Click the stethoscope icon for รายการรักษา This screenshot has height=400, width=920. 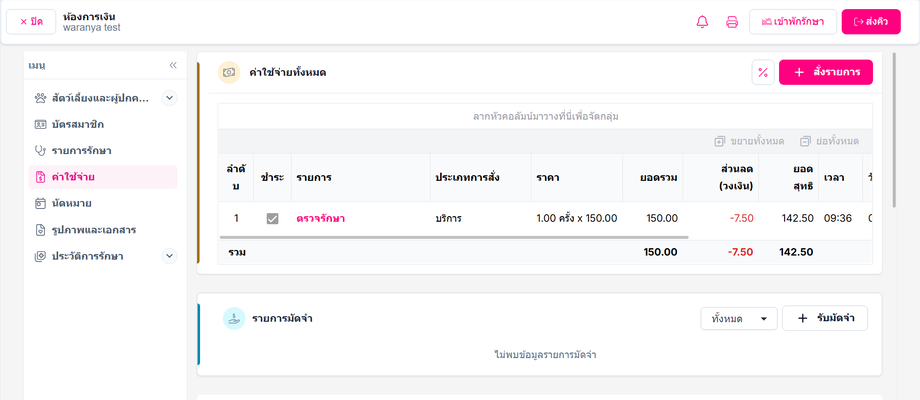click(x=40, y=151)
